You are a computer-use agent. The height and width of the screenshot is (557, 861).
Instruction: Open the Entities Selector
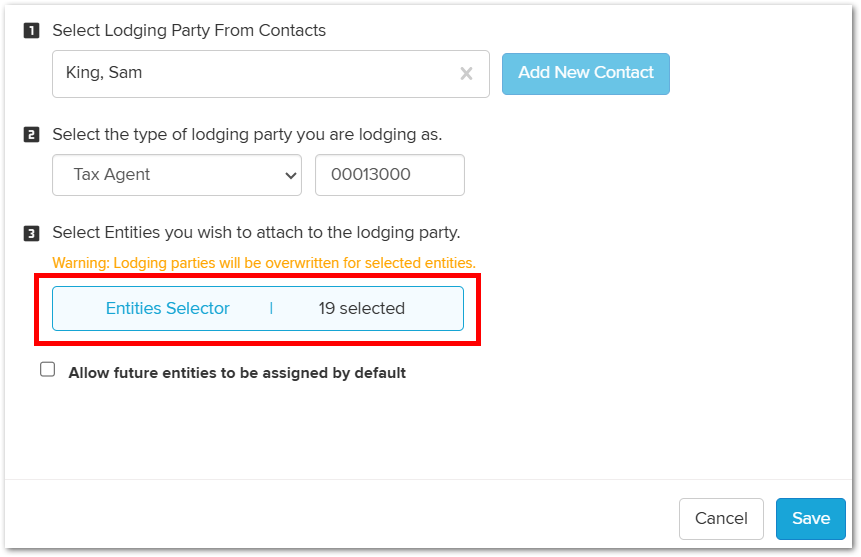[167, 308]
